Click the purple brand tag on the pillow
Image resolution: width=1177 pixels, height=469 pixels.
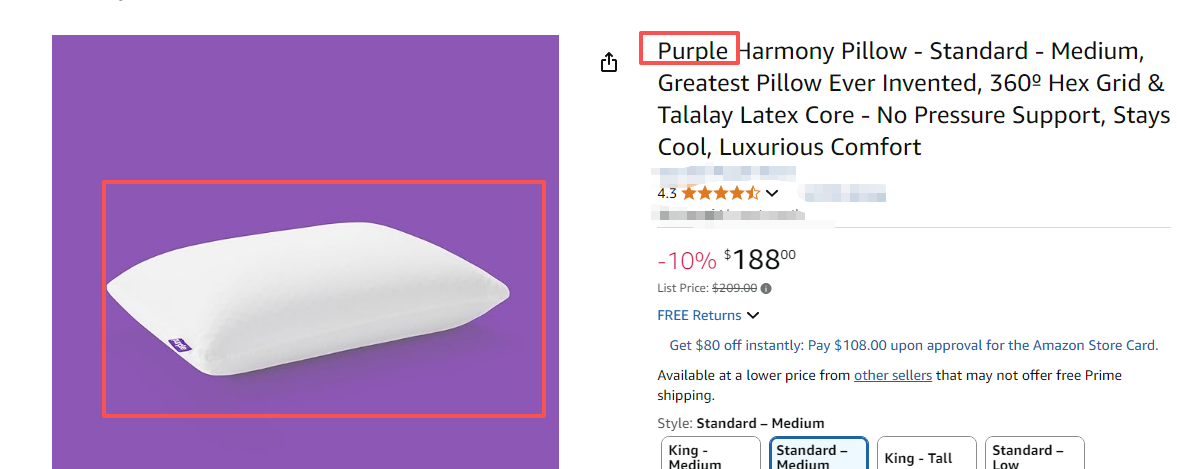pos(179,346)
